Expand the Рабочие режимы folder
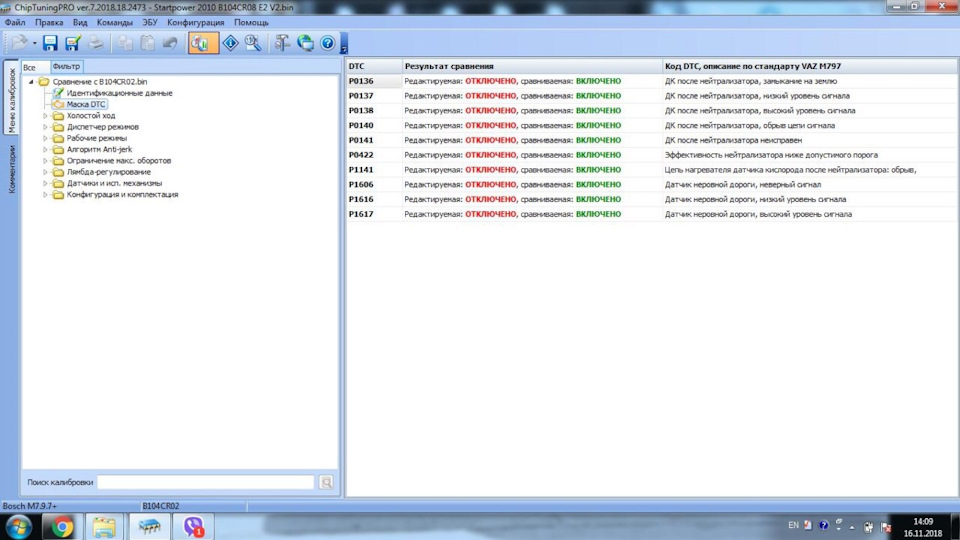This screenshot has height=540, width=960. tap(45, 138)
